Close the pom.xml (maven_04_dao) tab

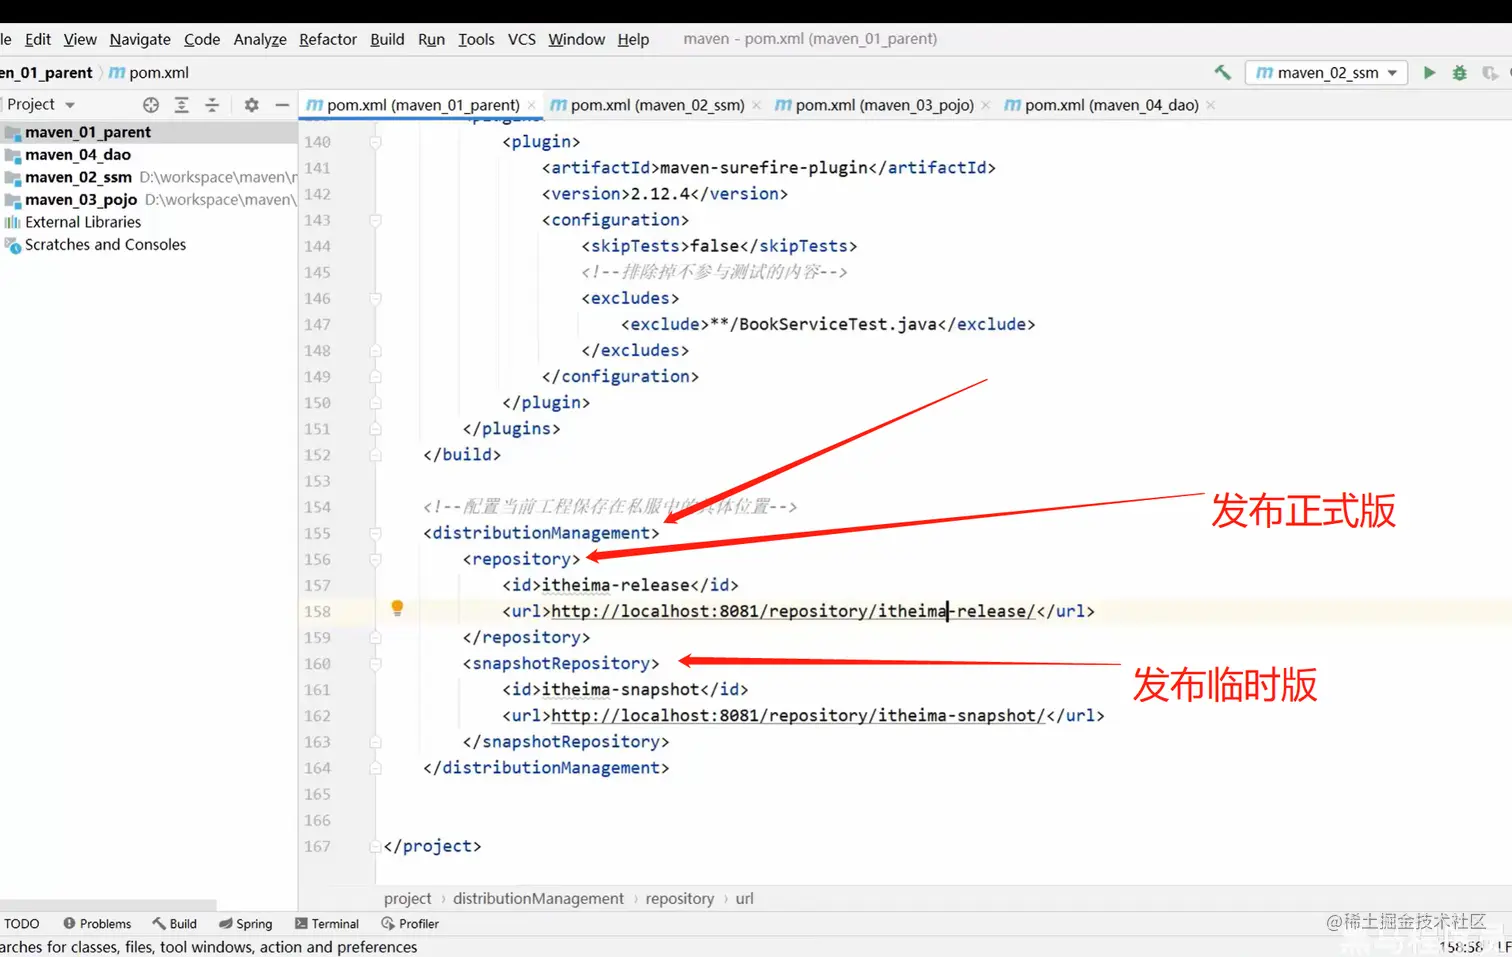coord(1211,105)
